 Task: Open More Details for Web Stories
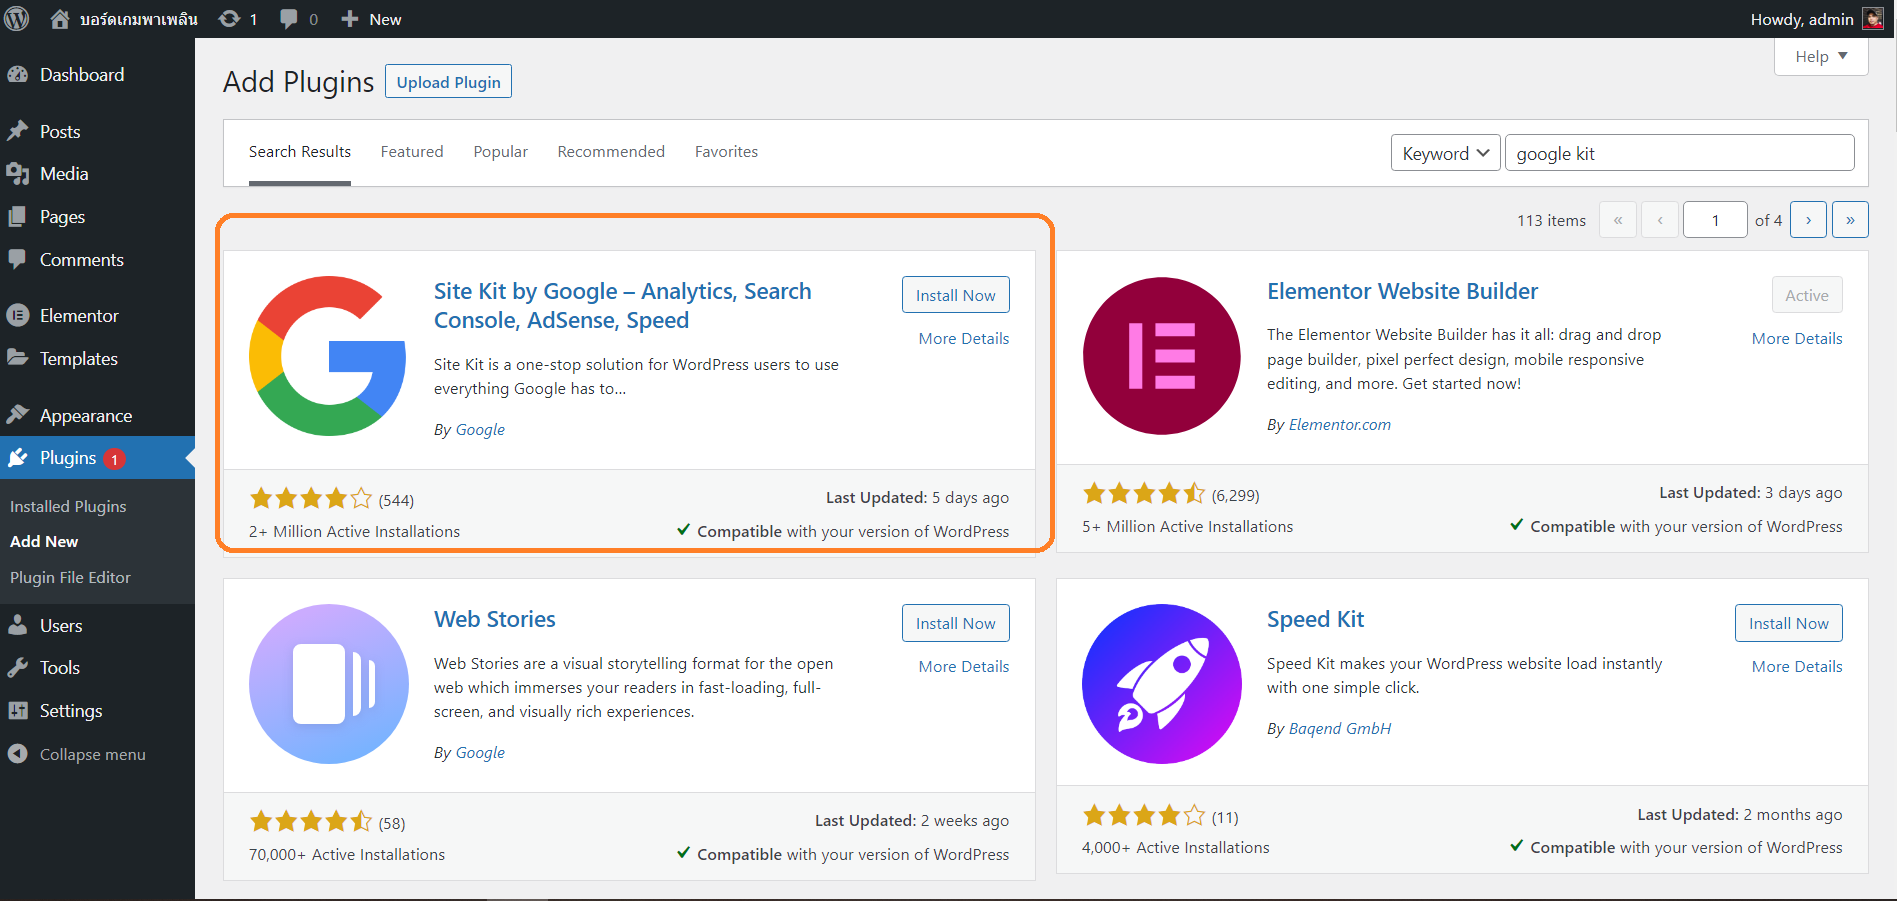[x=963, y=666]
